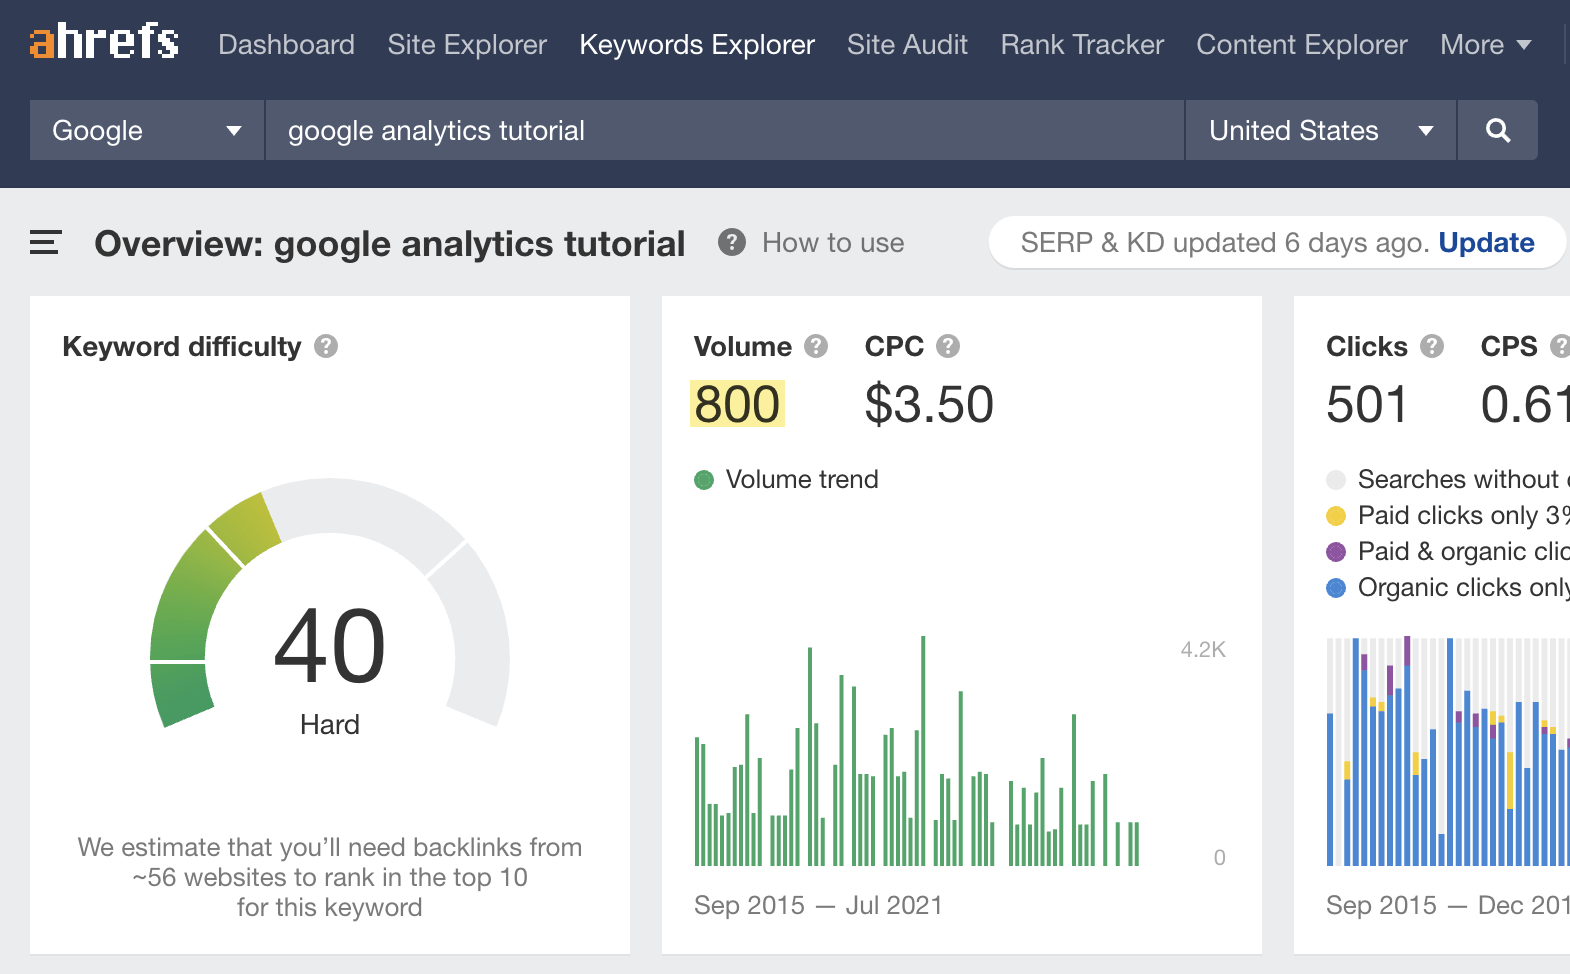Viewport: 1570px width, 974px height.
Task: Open Rank Tracker
Action: click(x=1082, y=45)
